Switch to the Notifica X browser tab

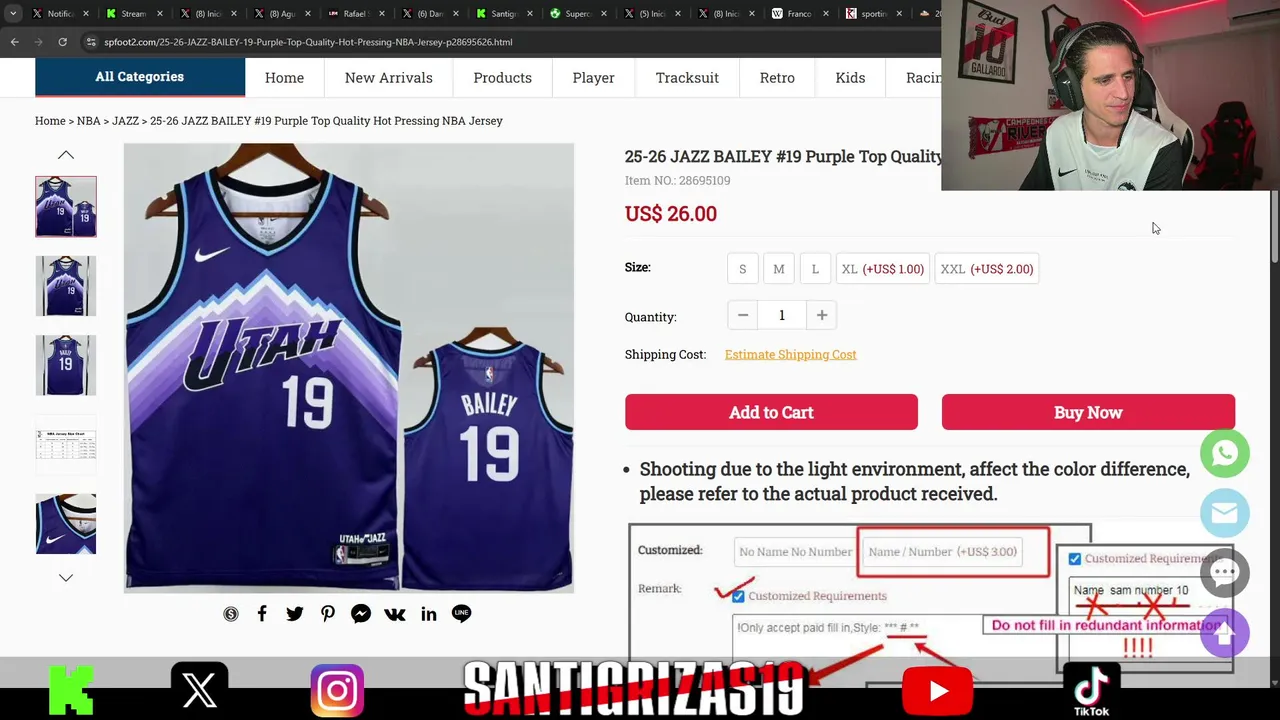[x=52, y=14]
